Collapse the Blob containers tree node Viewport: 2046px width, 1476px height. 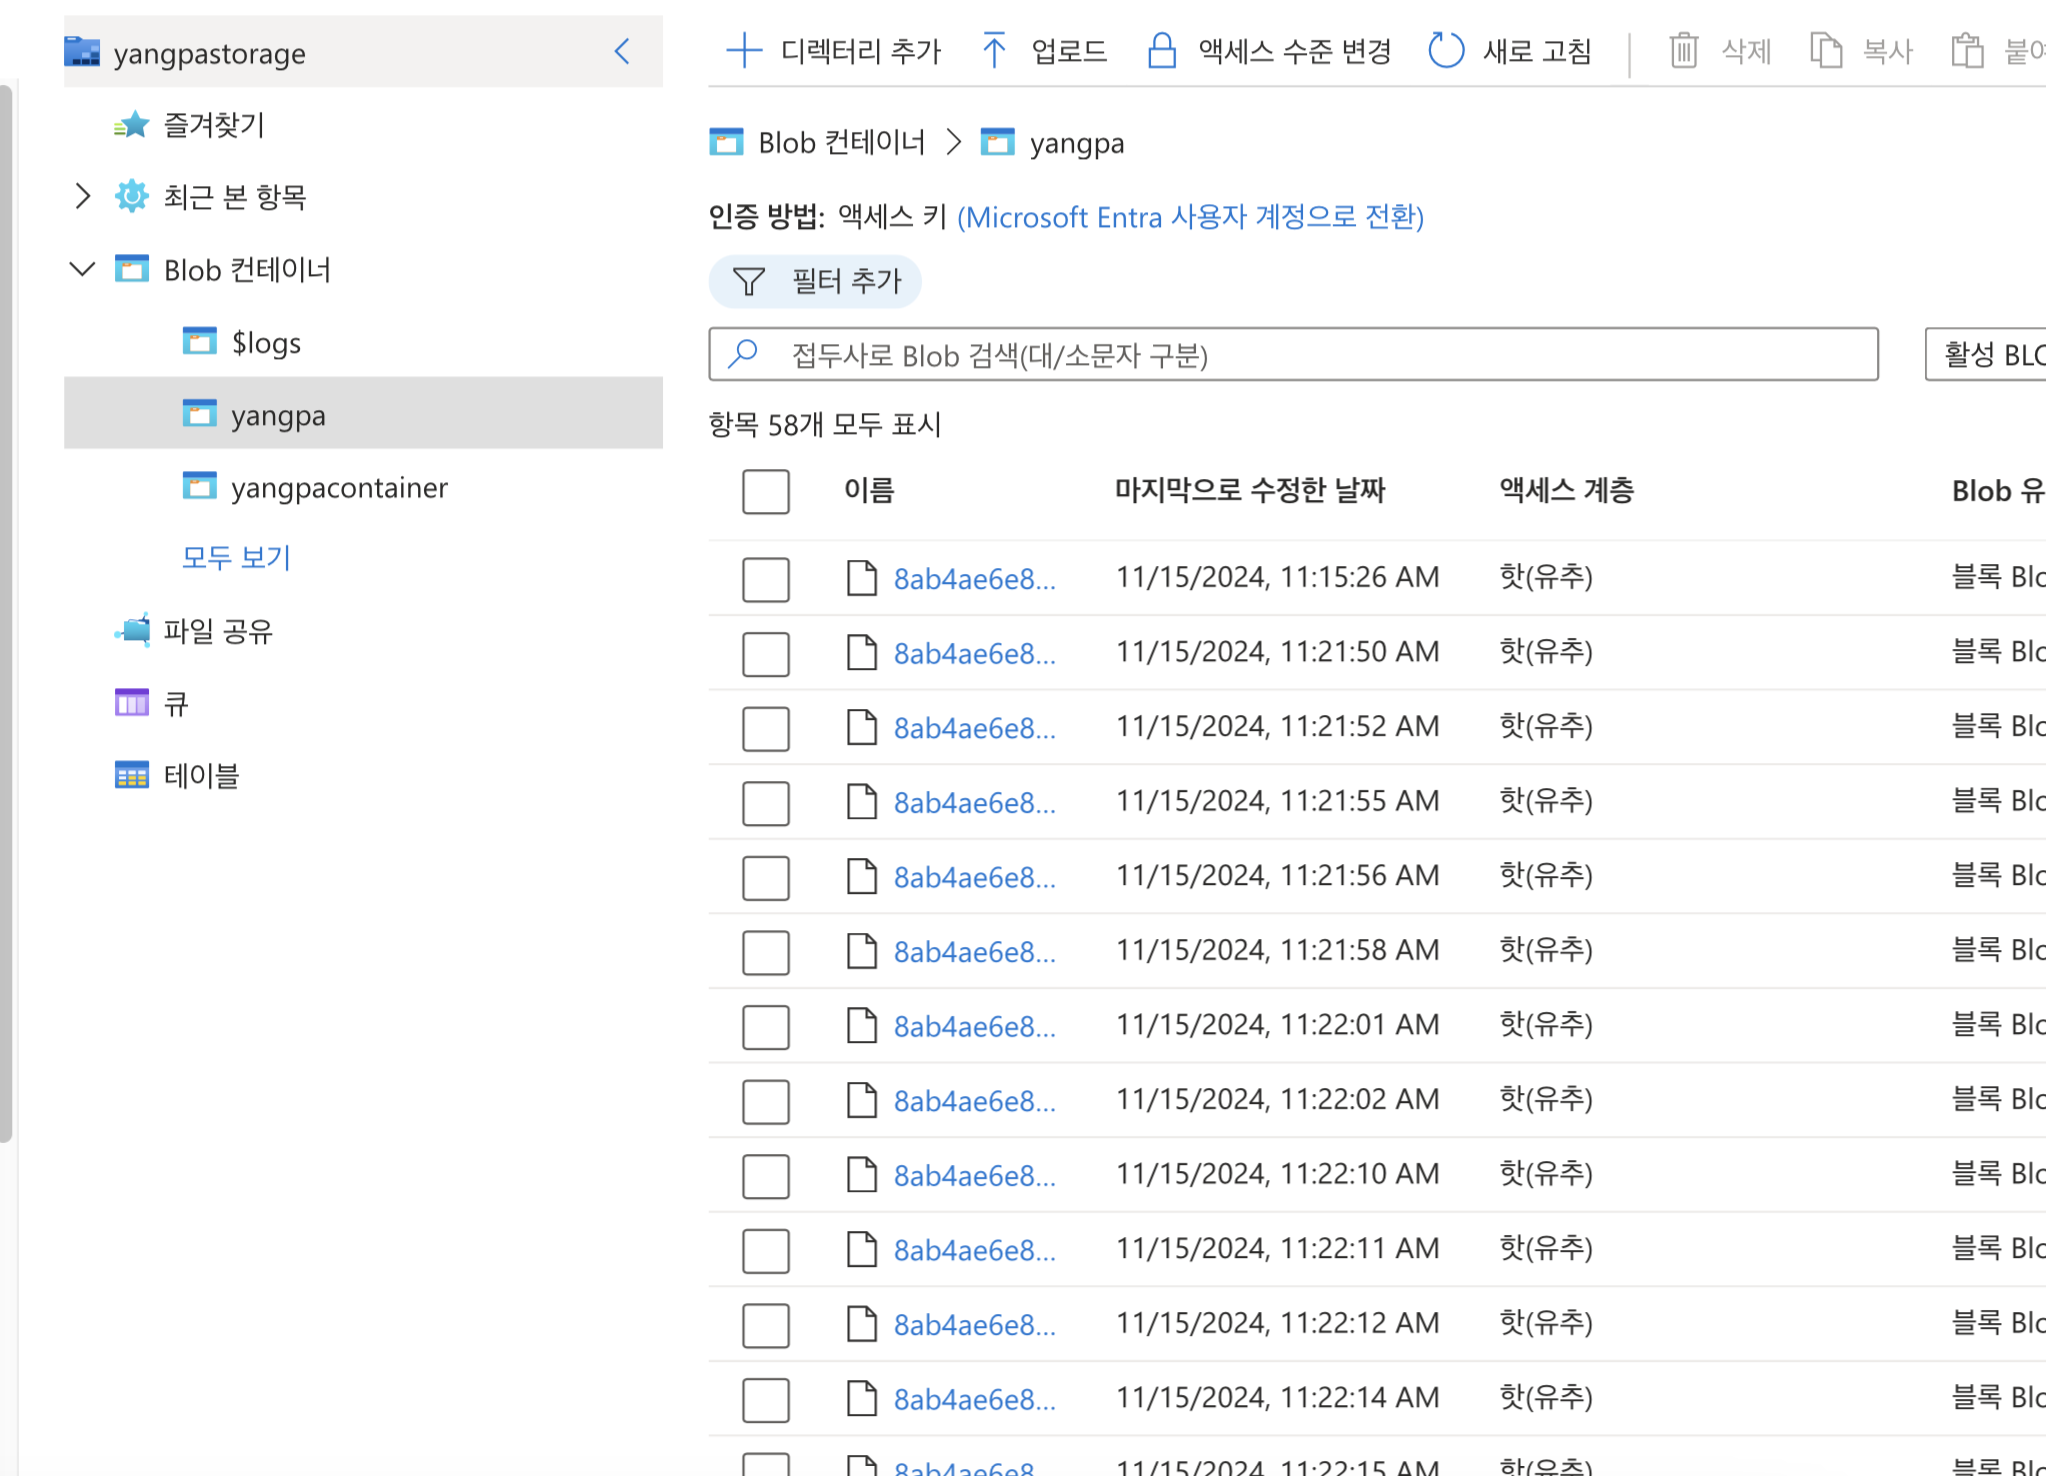[83, 269]
